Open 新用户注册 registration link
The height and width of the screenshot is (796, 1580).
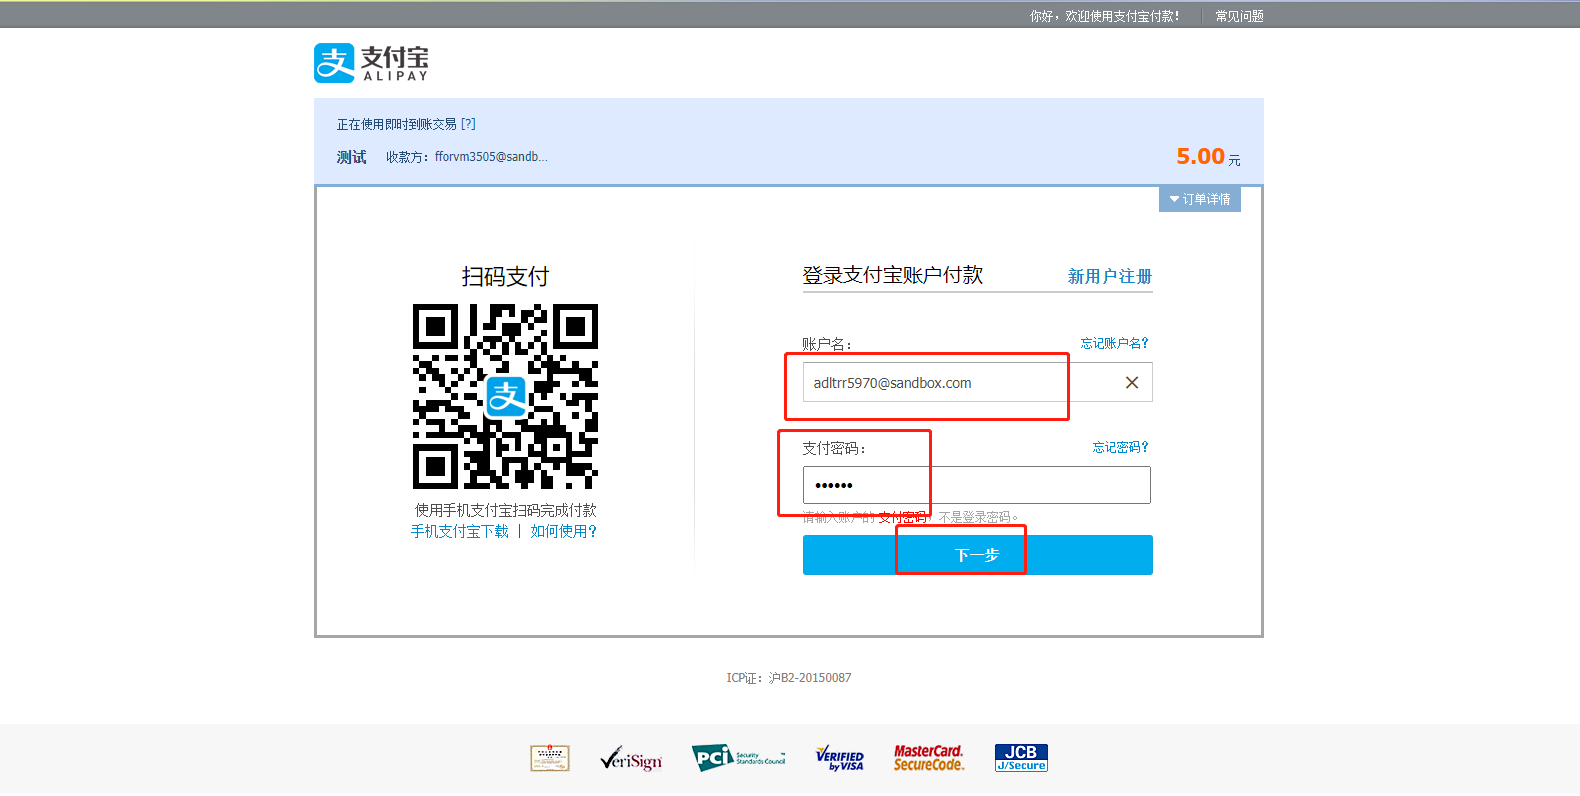pyautogui.click(x=1110, y=276)
